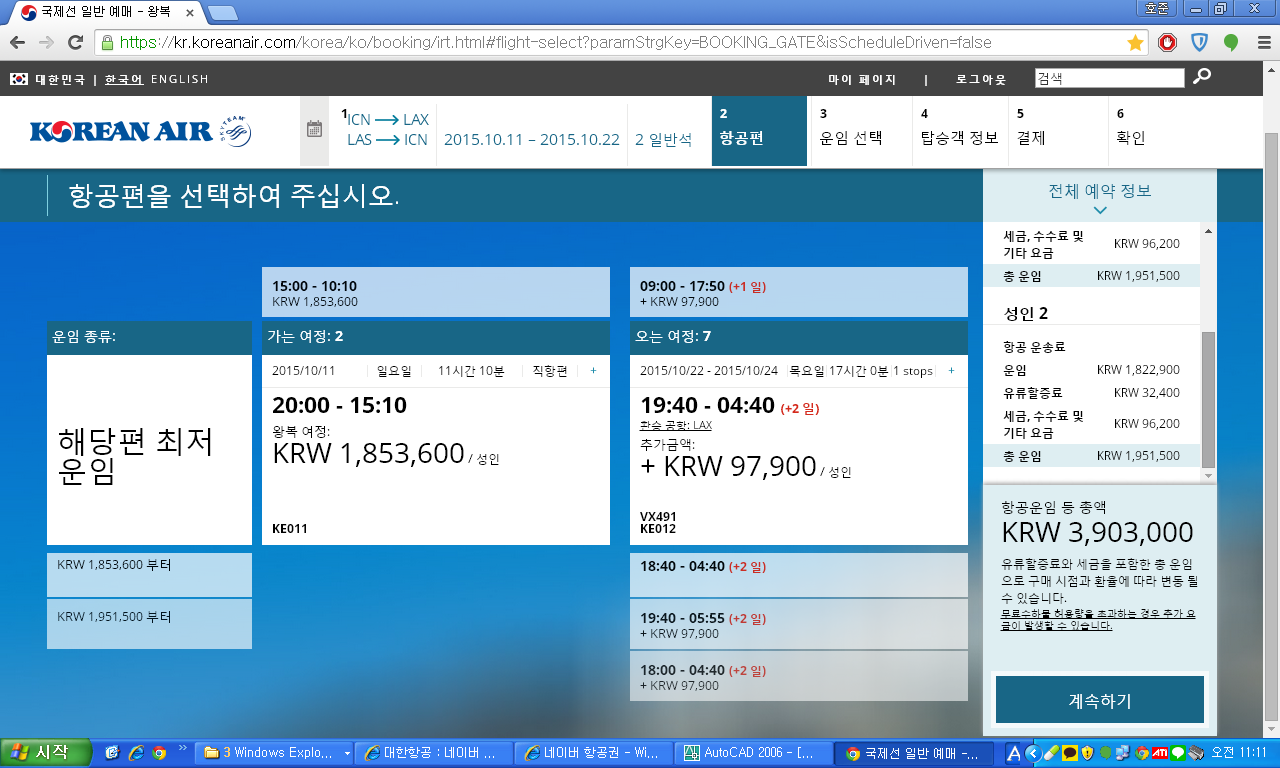Open the 무료수하물 허용량 extra charge link

pyautogui.click(x=1099, y=619)
